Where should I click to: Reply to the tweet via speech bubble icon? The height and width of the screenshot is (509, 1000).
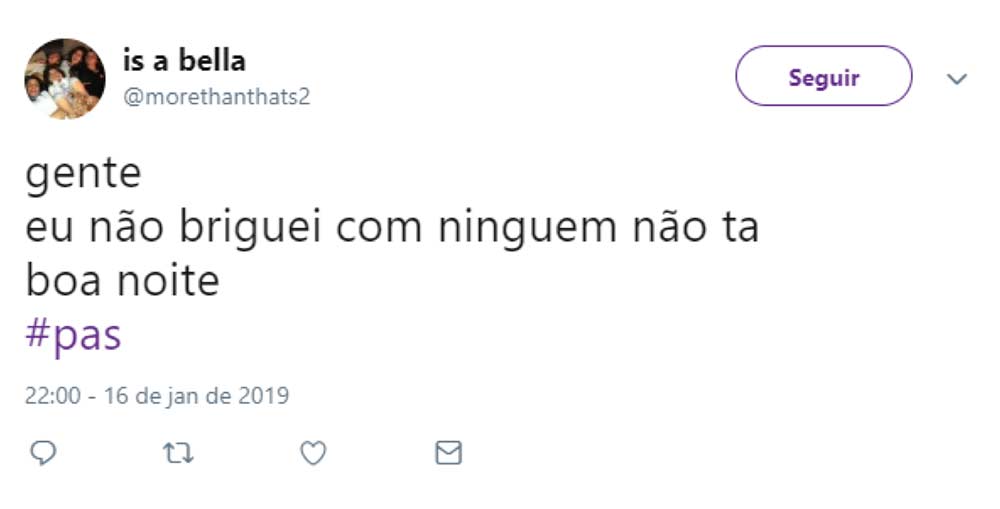43,454
